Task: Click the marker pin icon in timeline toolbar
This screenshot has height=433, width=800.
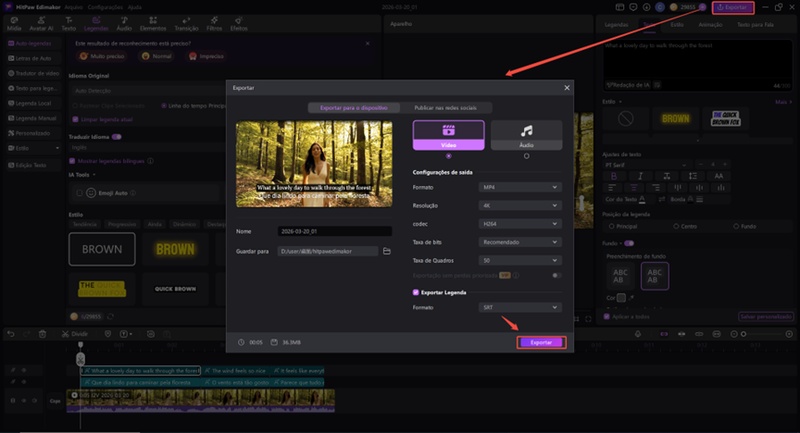Action: [x=108, y=334]
